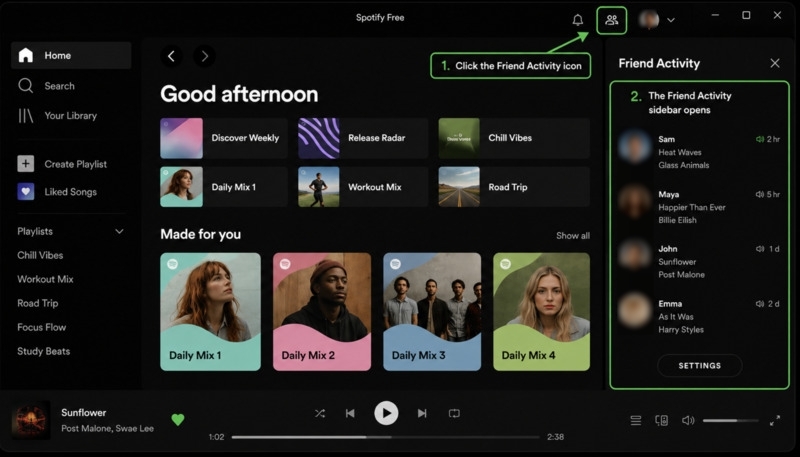The image size is (800, 457).
Task: Expand the account dropdown chevron
Action: pos(671,20)
